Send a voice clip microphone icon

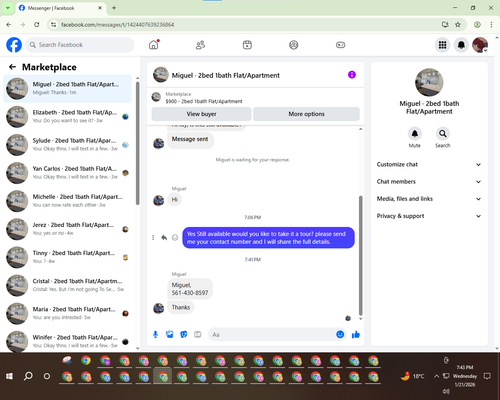click(155, 334)
